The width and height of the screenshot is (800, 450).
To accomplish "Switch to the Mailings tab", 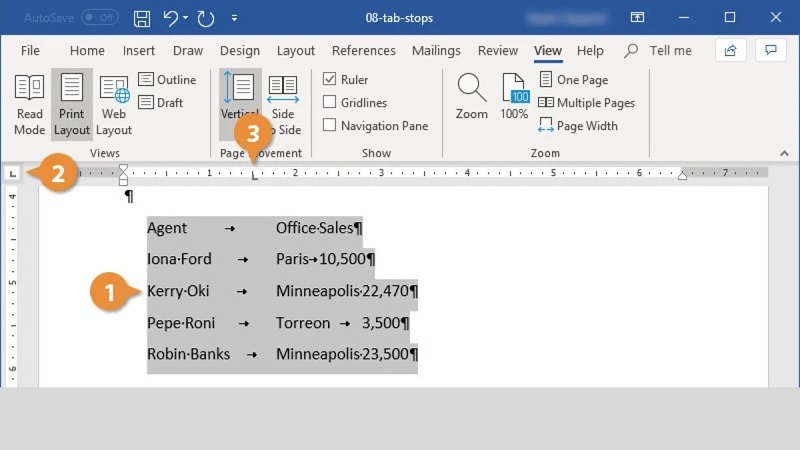I will pyautogui.click(x=436, y=51).
